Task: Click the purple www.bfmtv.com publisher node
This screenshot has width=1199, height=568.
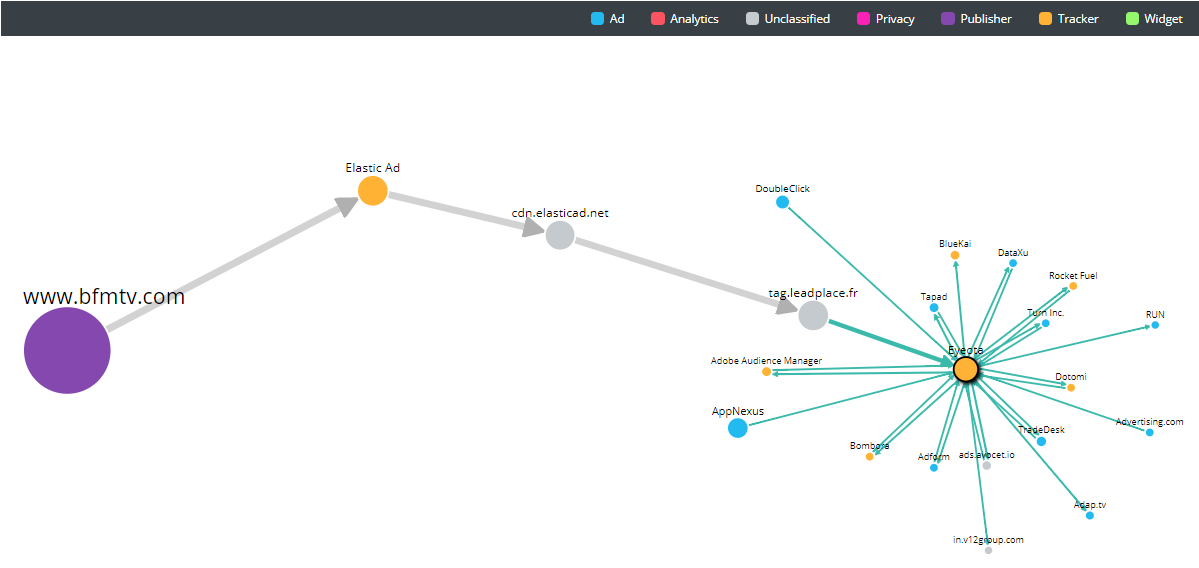Action: tap(67, 350)
